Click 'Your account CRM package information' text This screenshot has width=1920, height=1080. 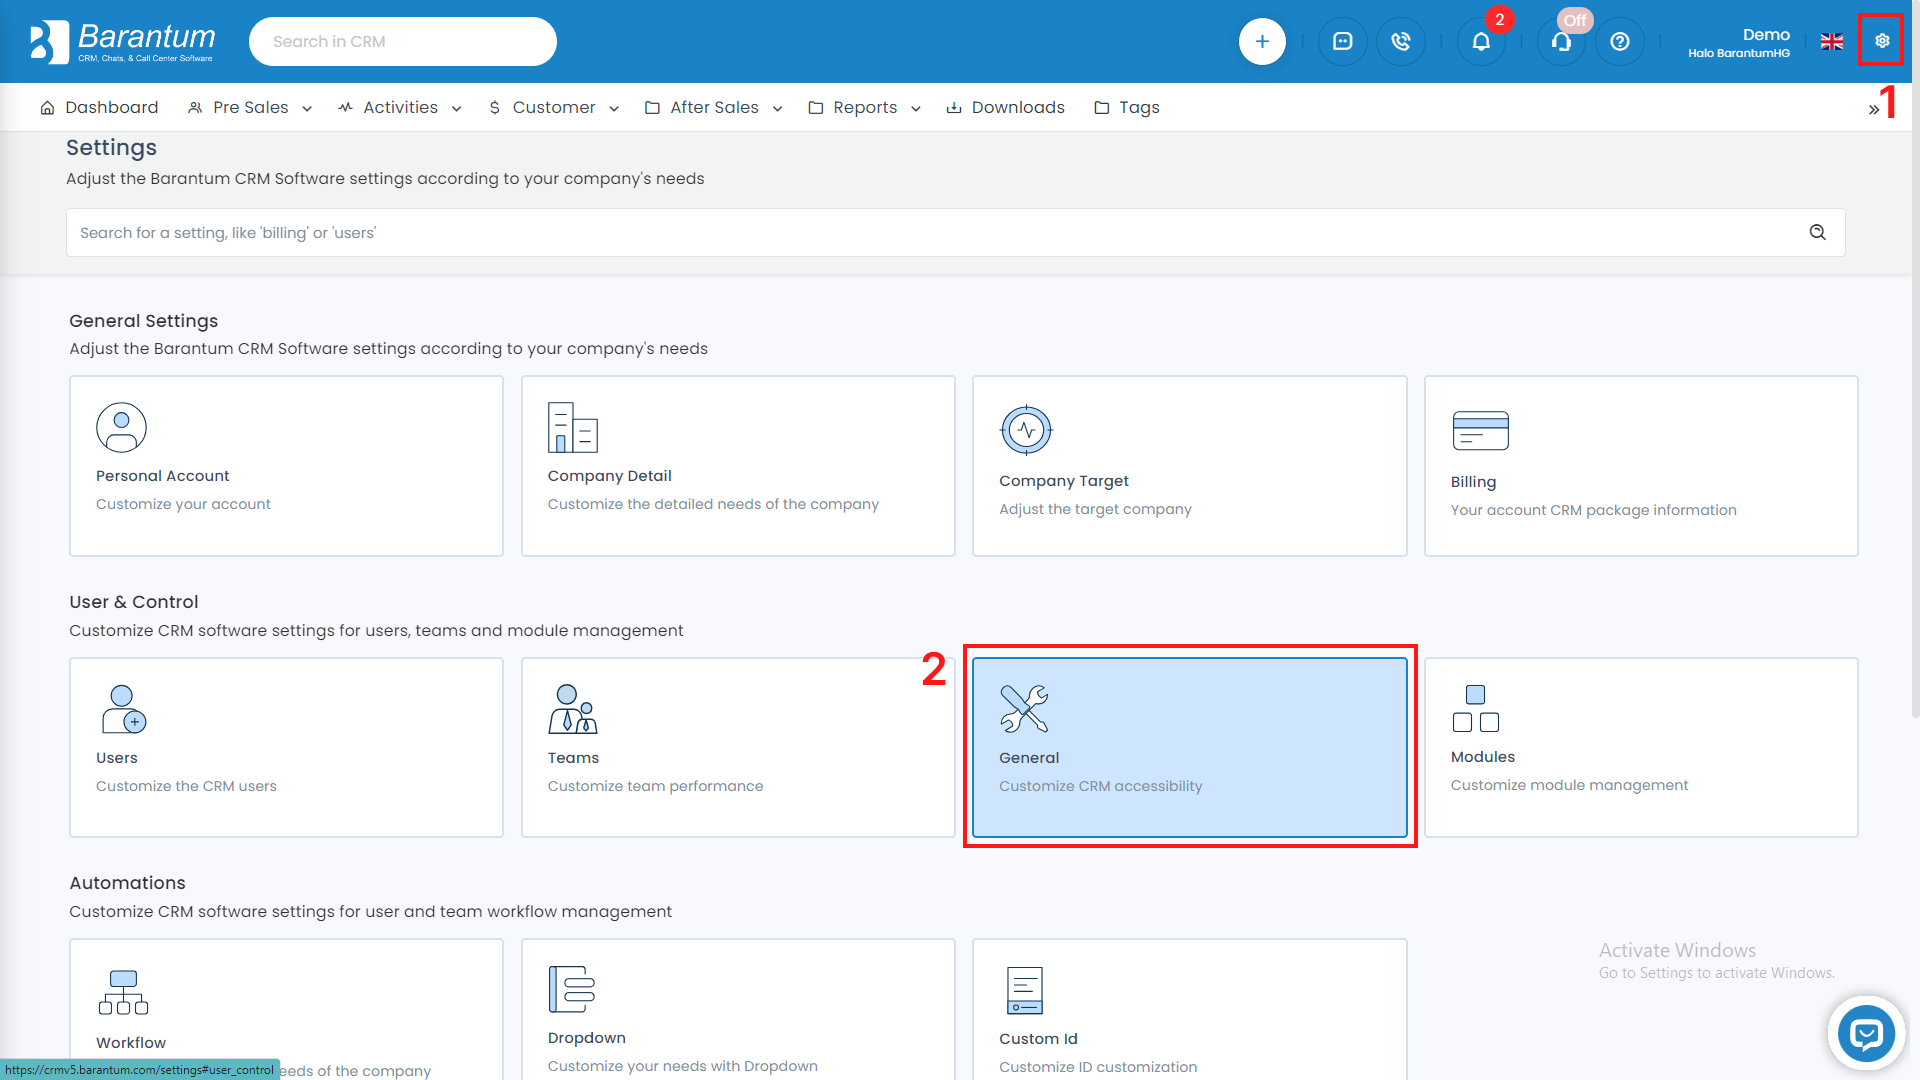1593,510
